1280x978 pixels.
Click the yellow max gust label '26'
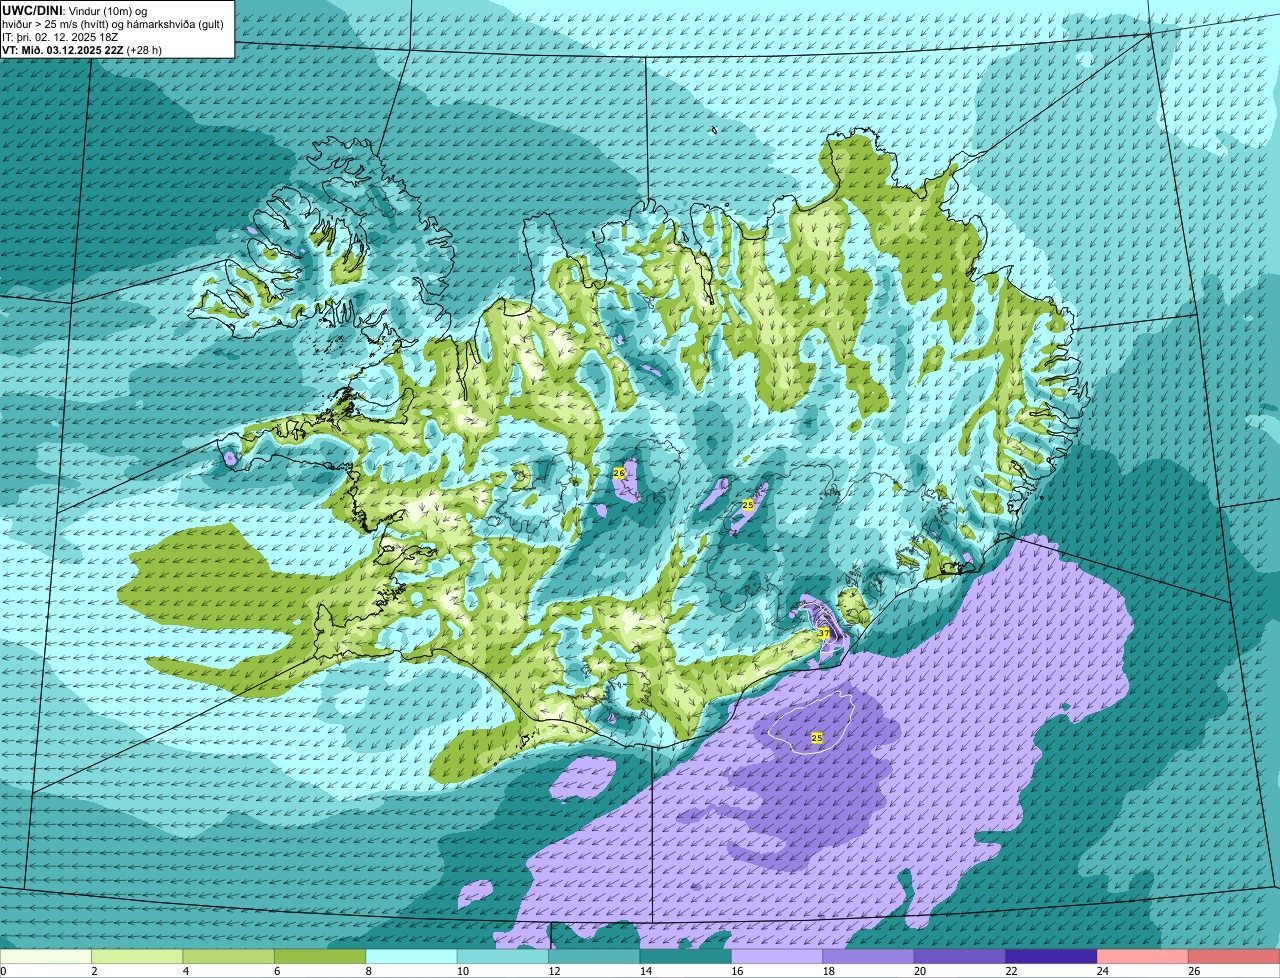[x=619, y=472]
